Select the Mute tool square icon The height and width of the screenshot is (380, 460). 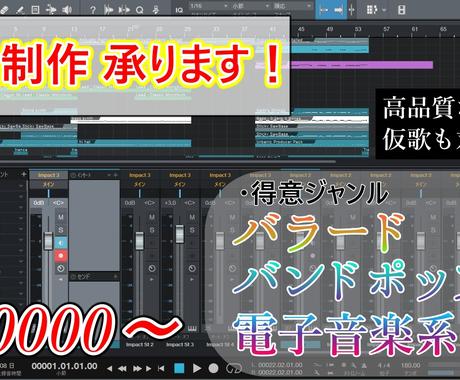click(36, 10)
